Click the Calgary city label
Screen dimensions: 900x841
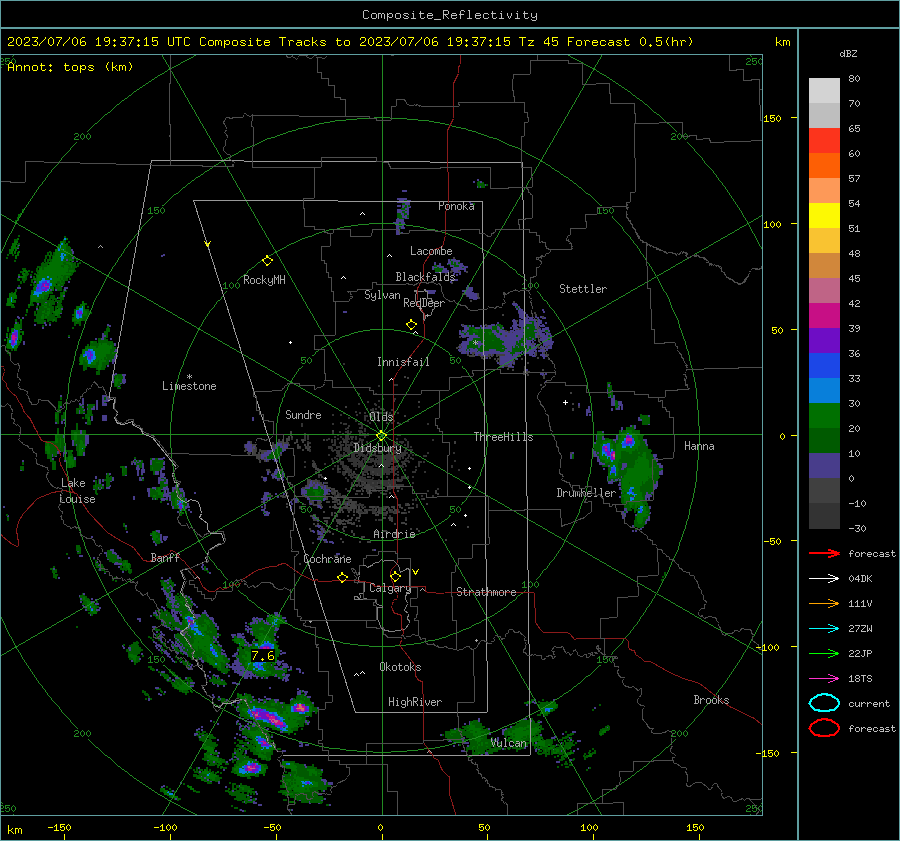[x=390, y=588]
